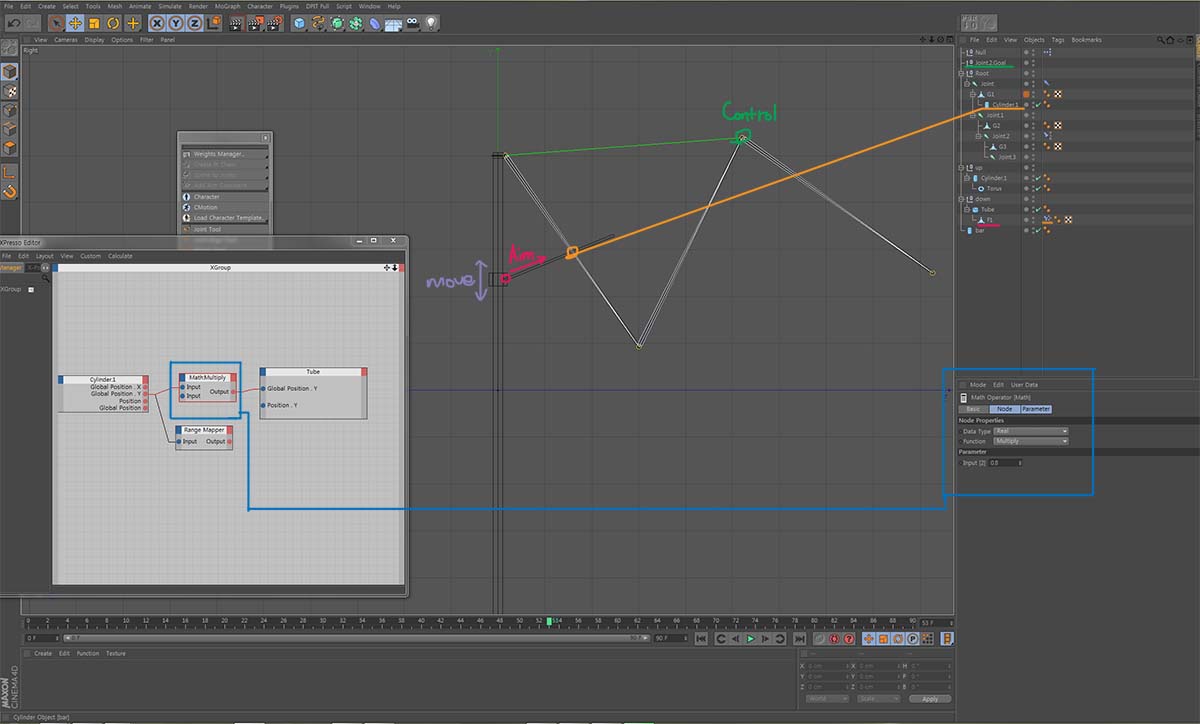Image resolution: width=1200 pixels, height=724 pixels.
Task: Click Render View clapperboard icon
Action: pos(235,23)
